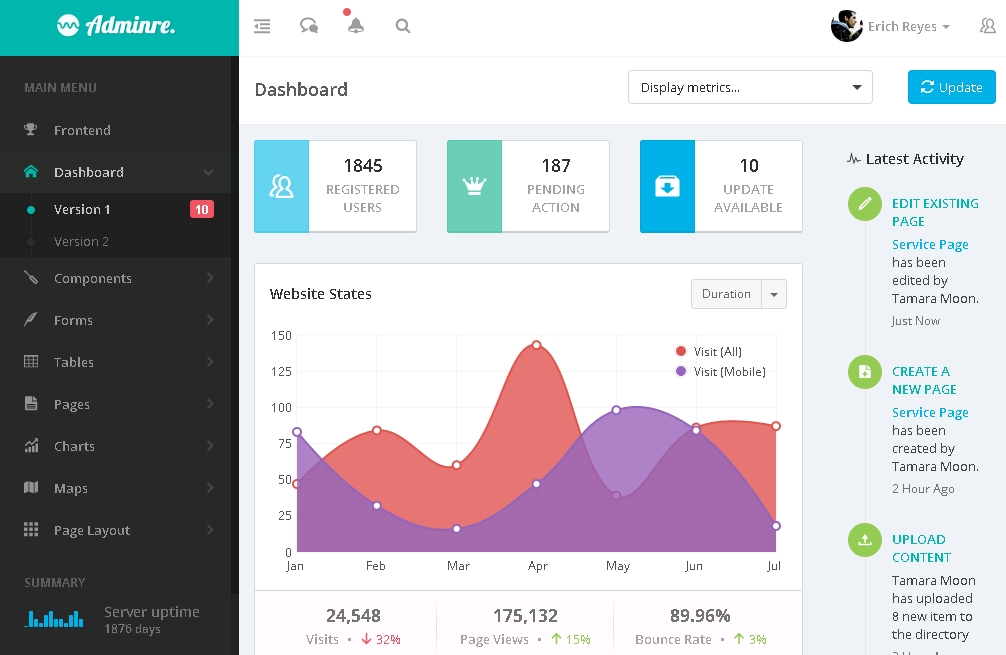Click the update available download icon
The height and width of the screenshot is (655, 1006).
667,187
